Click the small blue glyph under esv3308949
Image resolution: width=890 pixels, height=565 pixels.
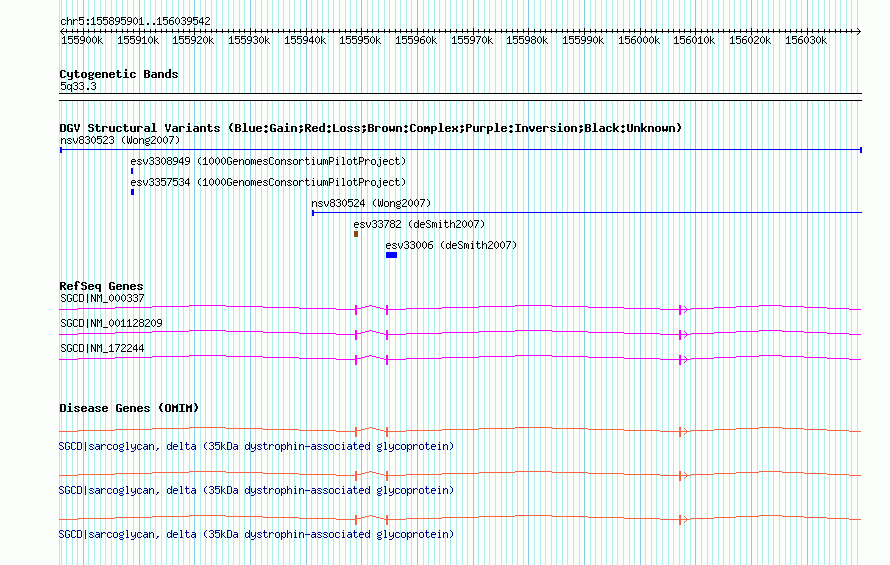132,171
